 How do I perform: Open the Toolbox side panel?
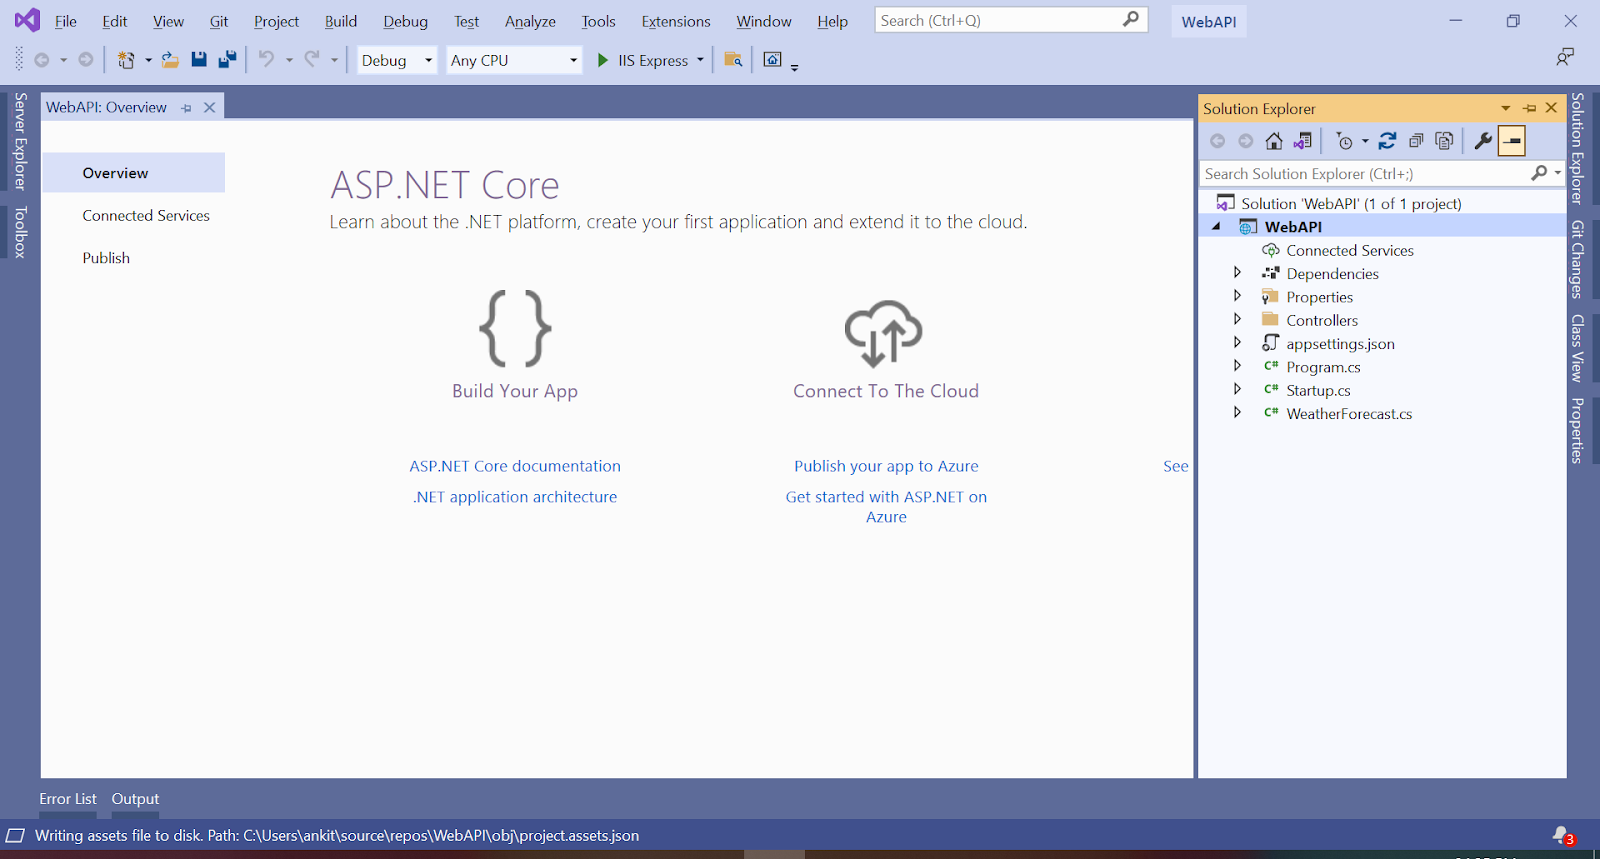[x=20, y=232]
